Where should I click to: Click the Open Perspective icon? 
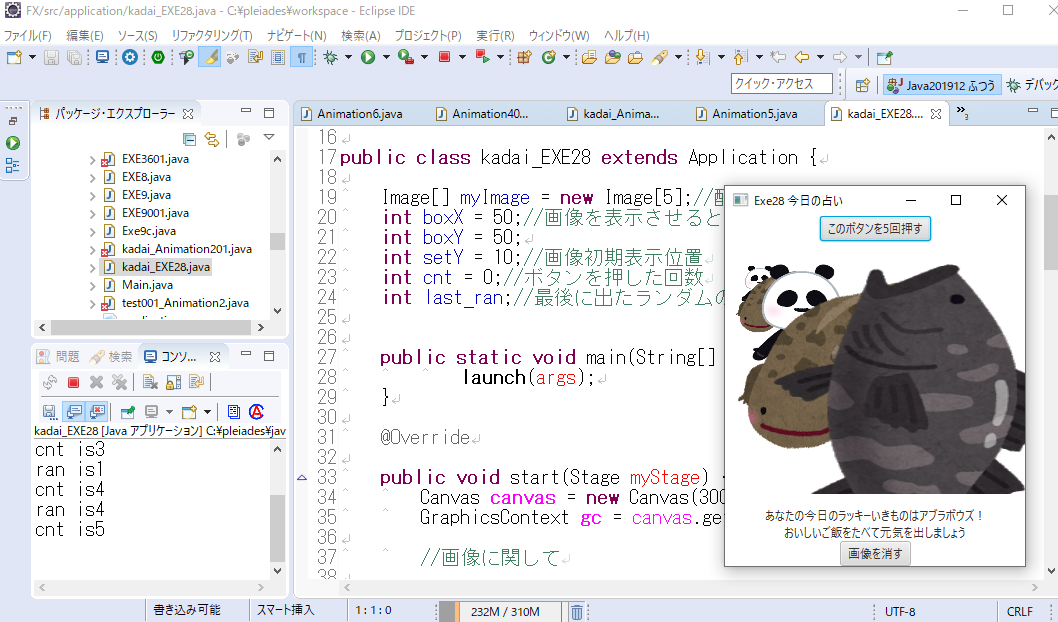click(863, 85)
